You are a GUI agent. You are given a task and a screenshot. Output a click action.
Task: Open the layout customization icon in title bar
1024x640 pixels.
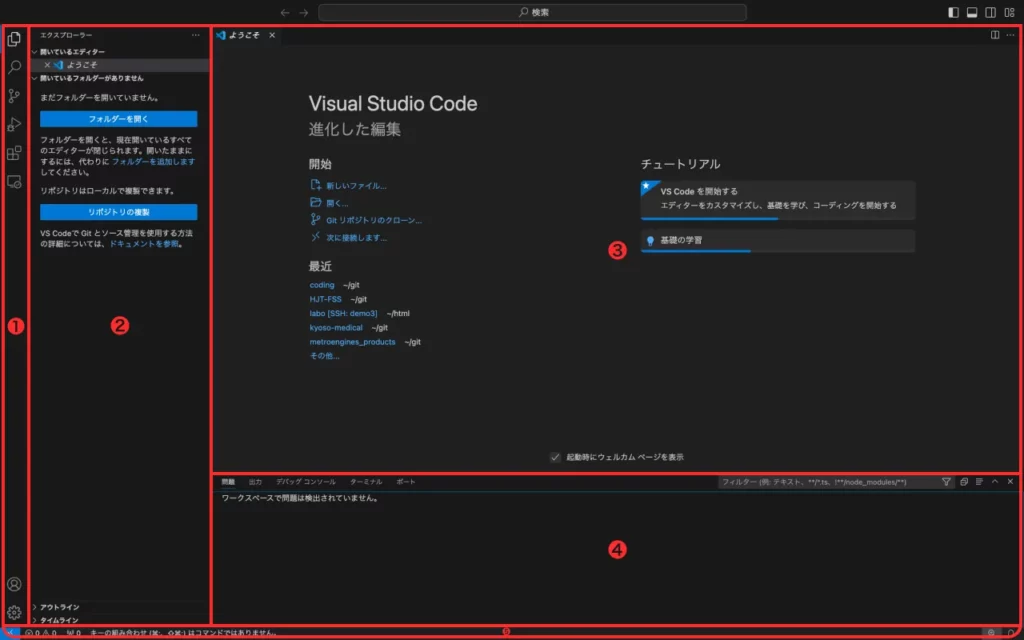[x=1010, y=12]
